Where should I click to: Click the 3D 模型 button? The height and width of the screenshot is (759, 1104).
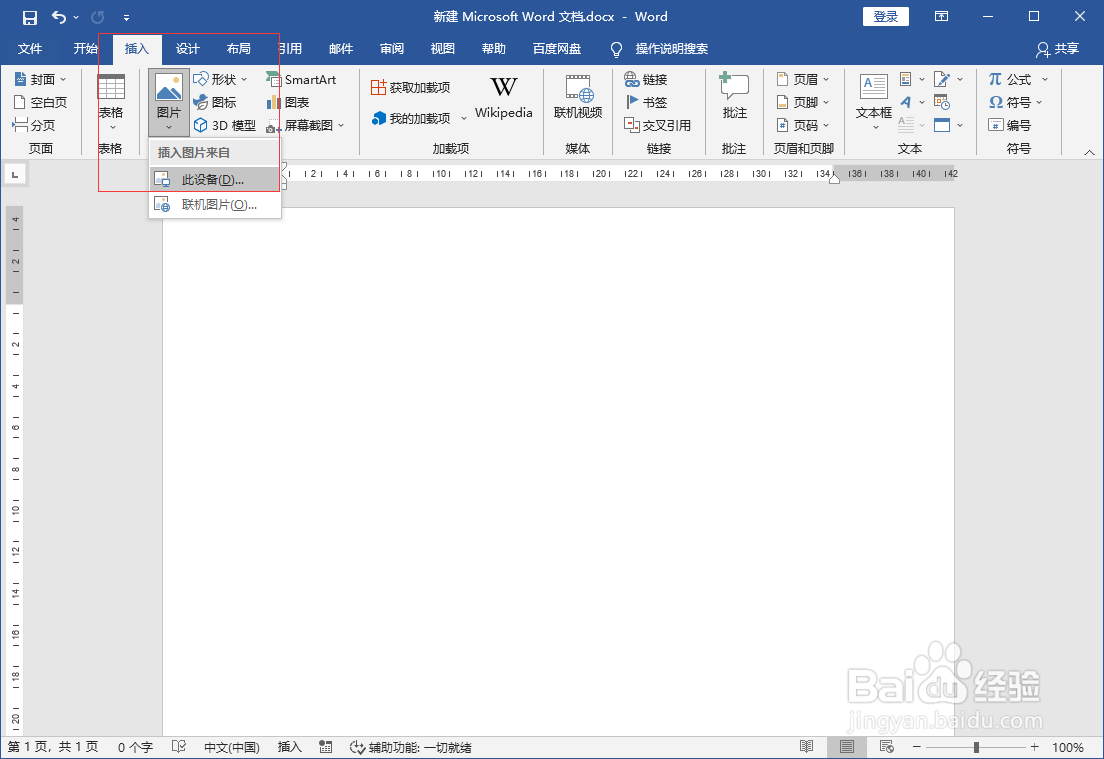point(225,125)
